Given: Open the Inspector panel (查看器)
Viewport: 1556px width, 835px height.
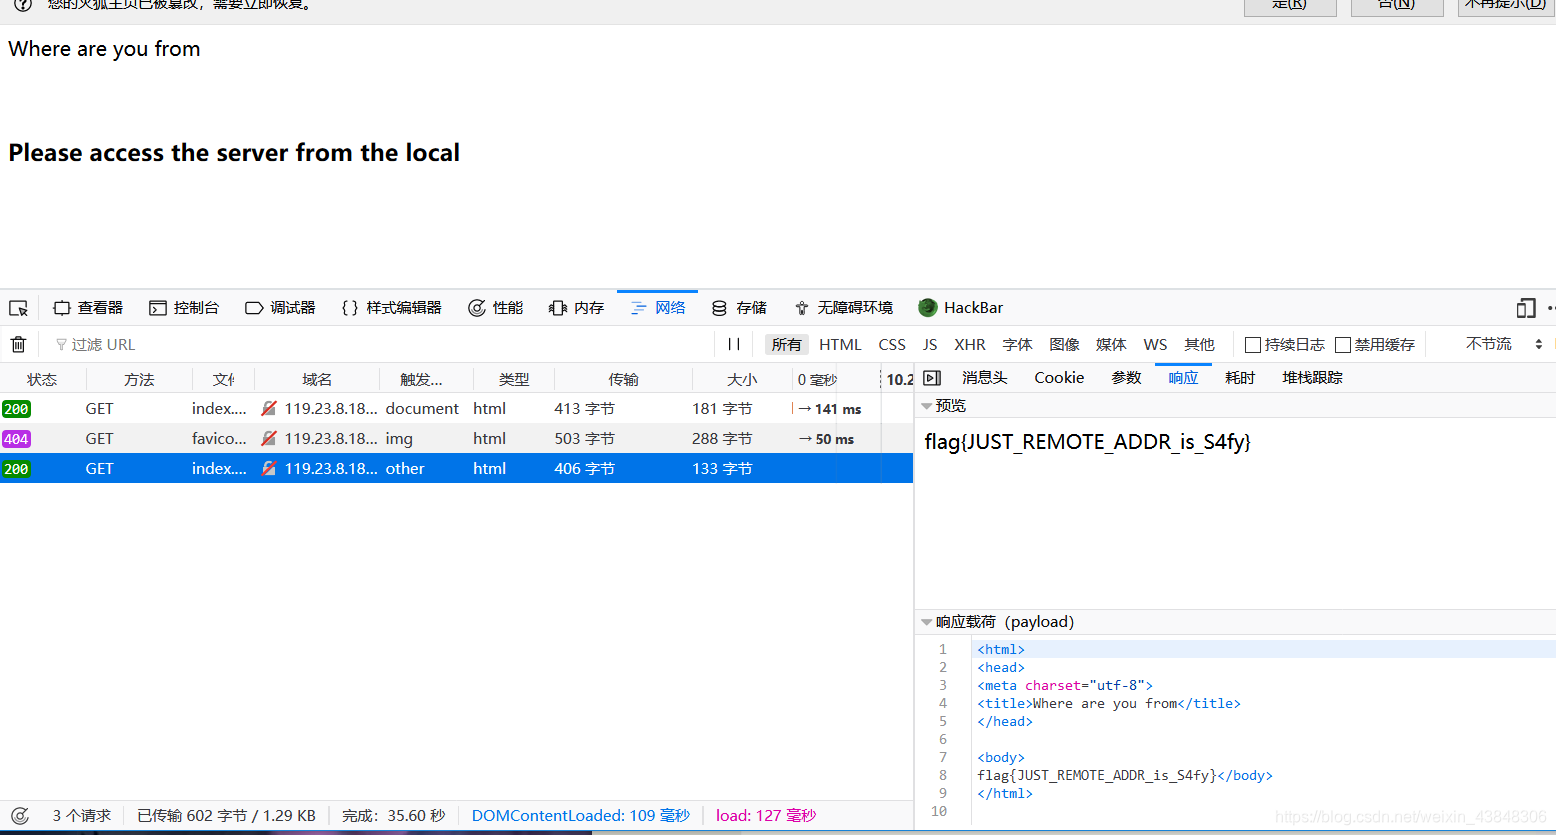Looking at the screenshot, I should (x=88, y=308).
